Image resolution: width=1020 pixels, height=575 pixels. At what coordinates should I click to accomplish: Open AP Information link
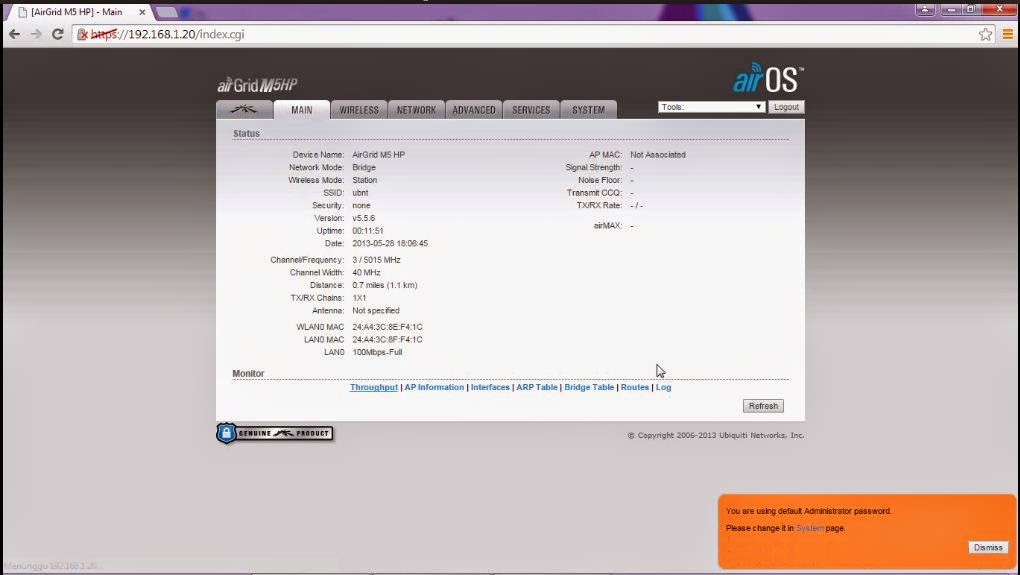pyautogui.click(x=435, y=387)
